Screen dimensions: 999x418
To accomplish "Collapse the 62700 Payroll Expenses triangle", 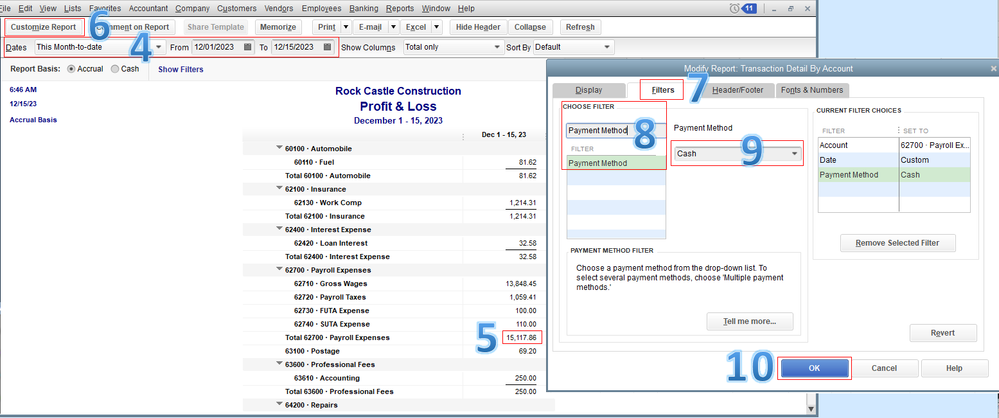I will [279, 270].
